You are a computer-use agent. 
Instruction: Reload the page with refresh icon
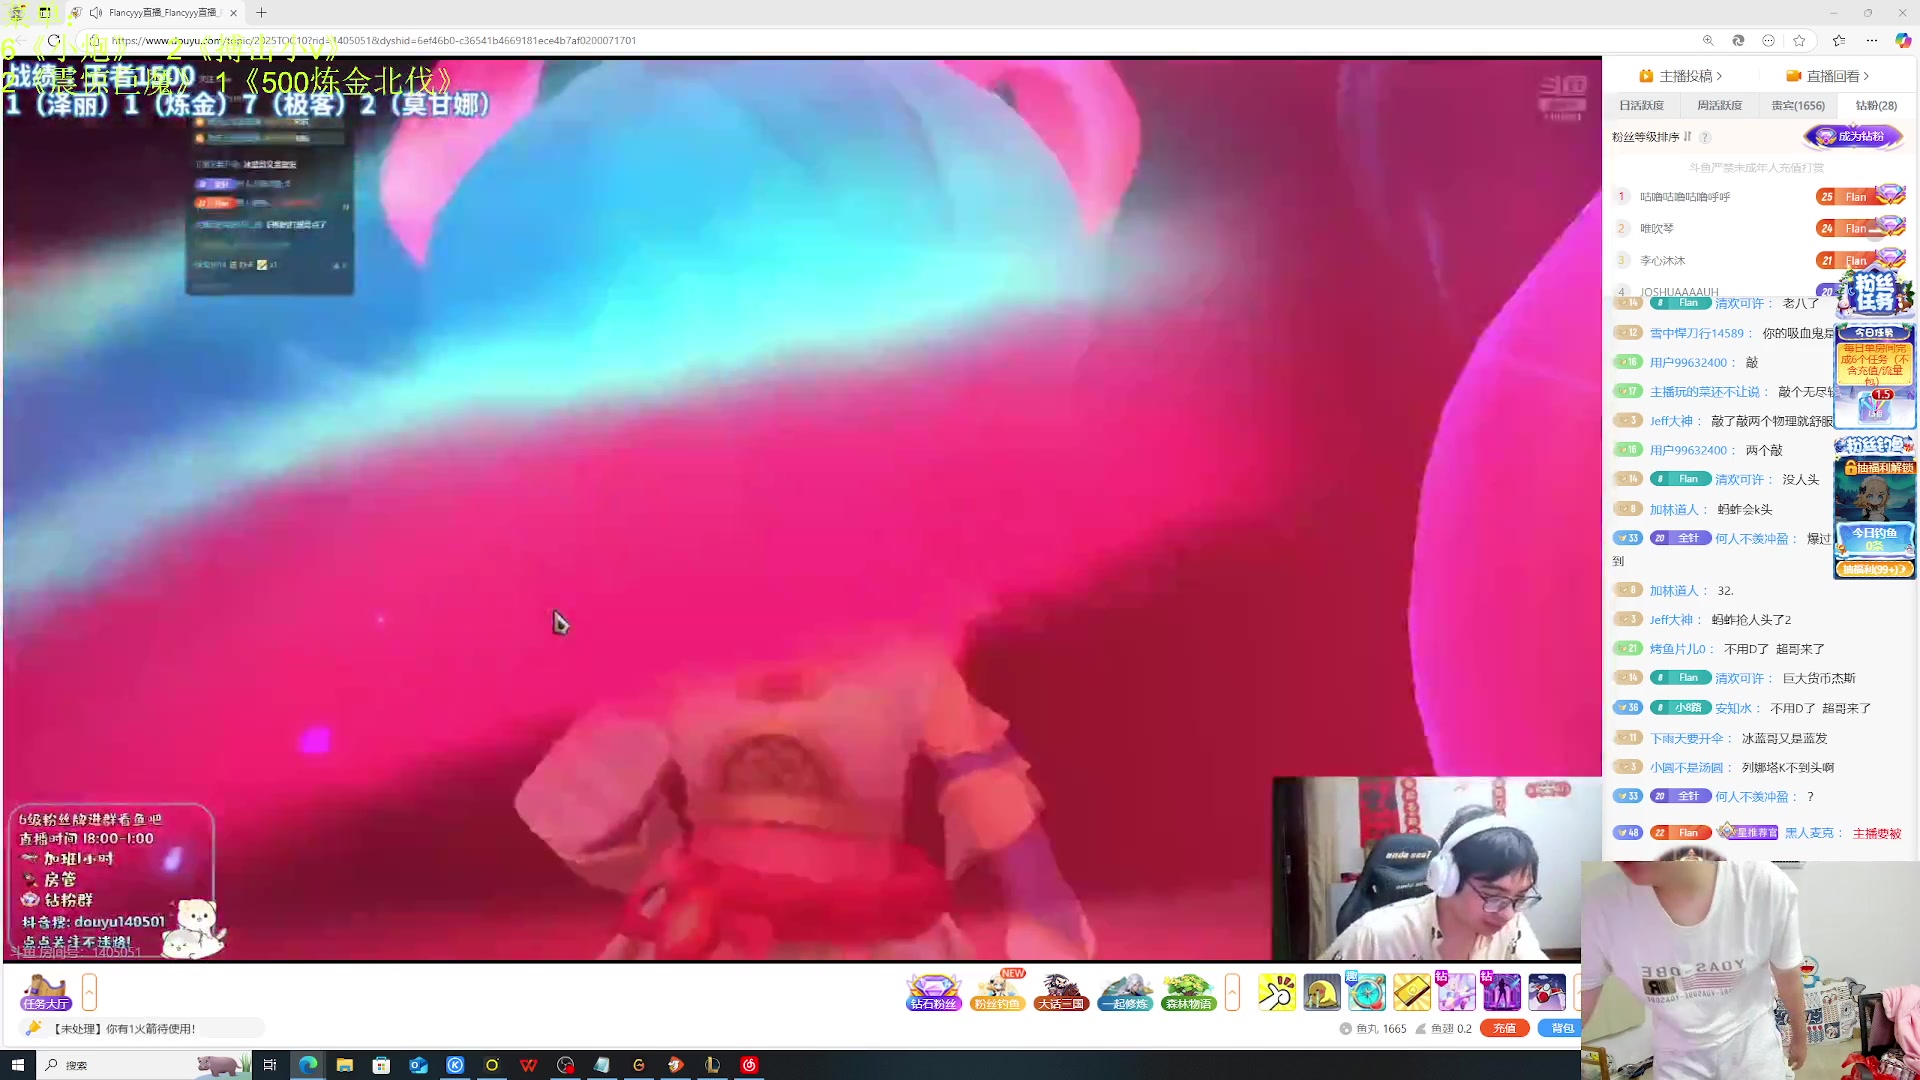54,41
